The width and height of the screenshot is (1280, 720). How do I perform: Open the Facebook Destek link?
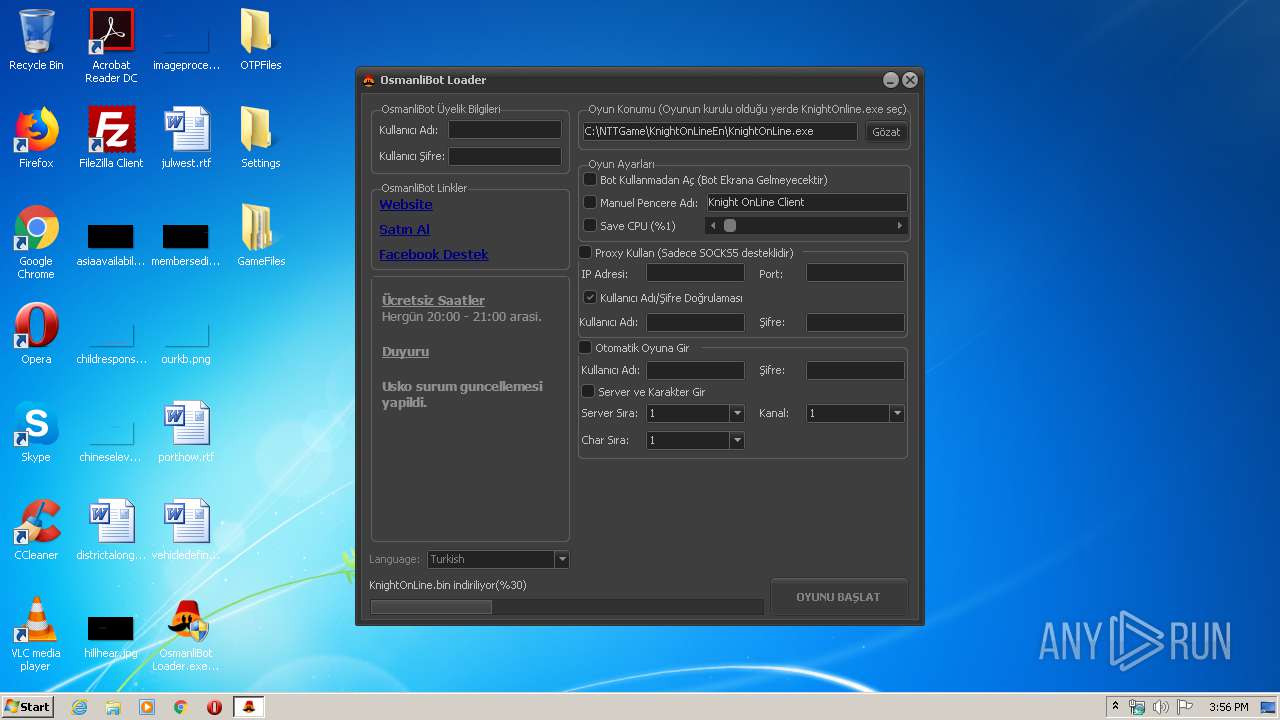click(x=434, y=254)
